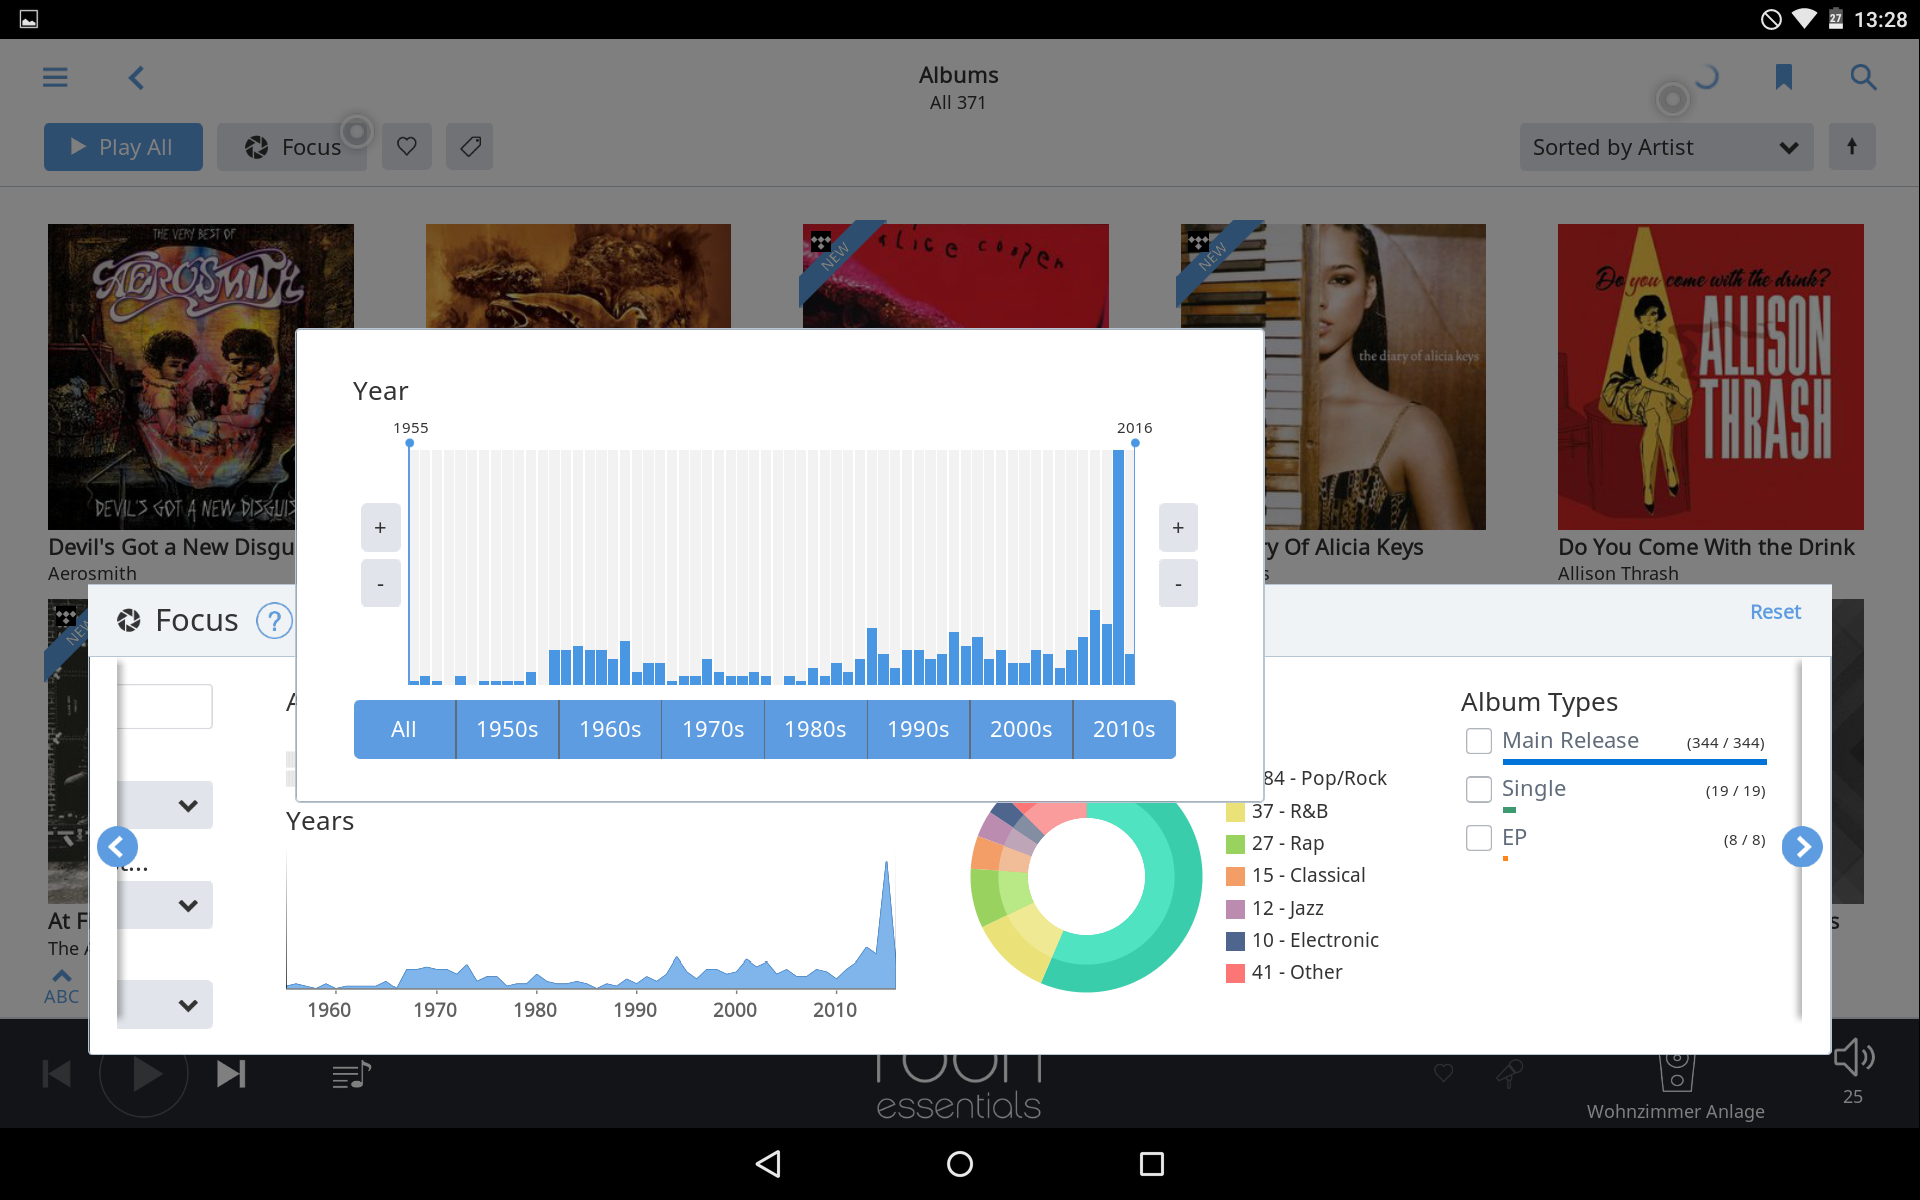
Task: Click the 2016 end year handle
Action: [x=1135, y=442]
